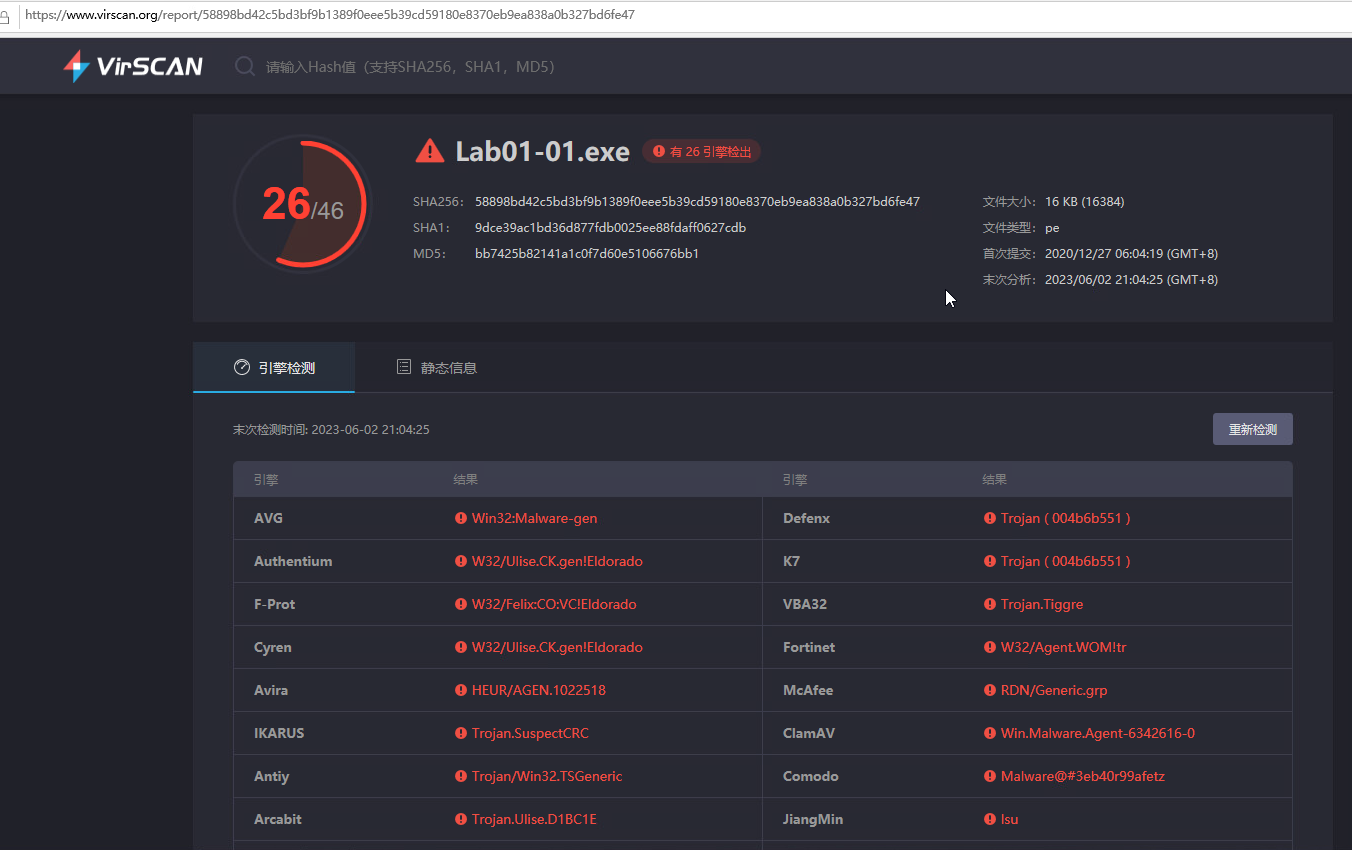This screenshot has width=1352, height=850.
Task: Select the Malware@#3eb40r99afetz result
Action: point(1083,776)
